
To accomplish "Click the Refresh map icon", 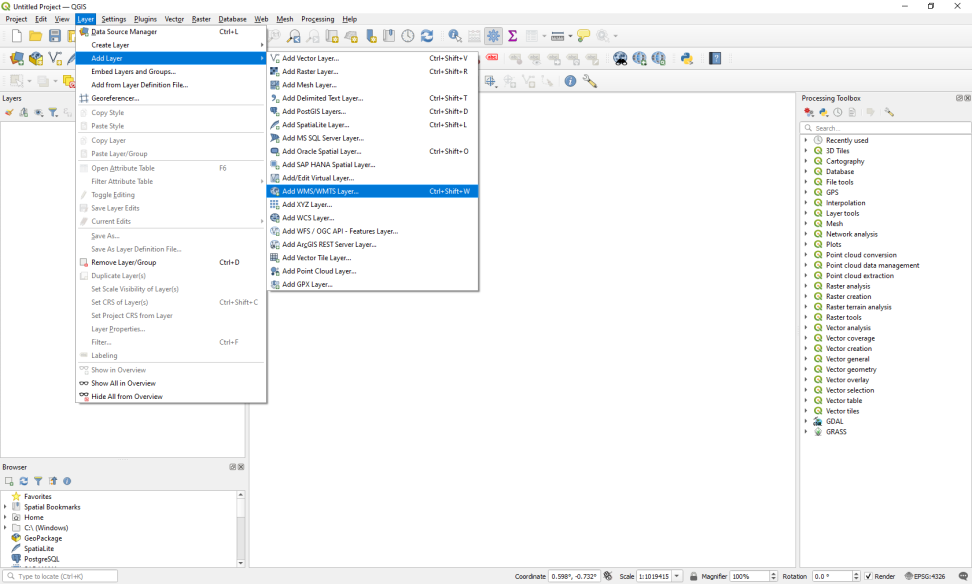I will point(426,36).
